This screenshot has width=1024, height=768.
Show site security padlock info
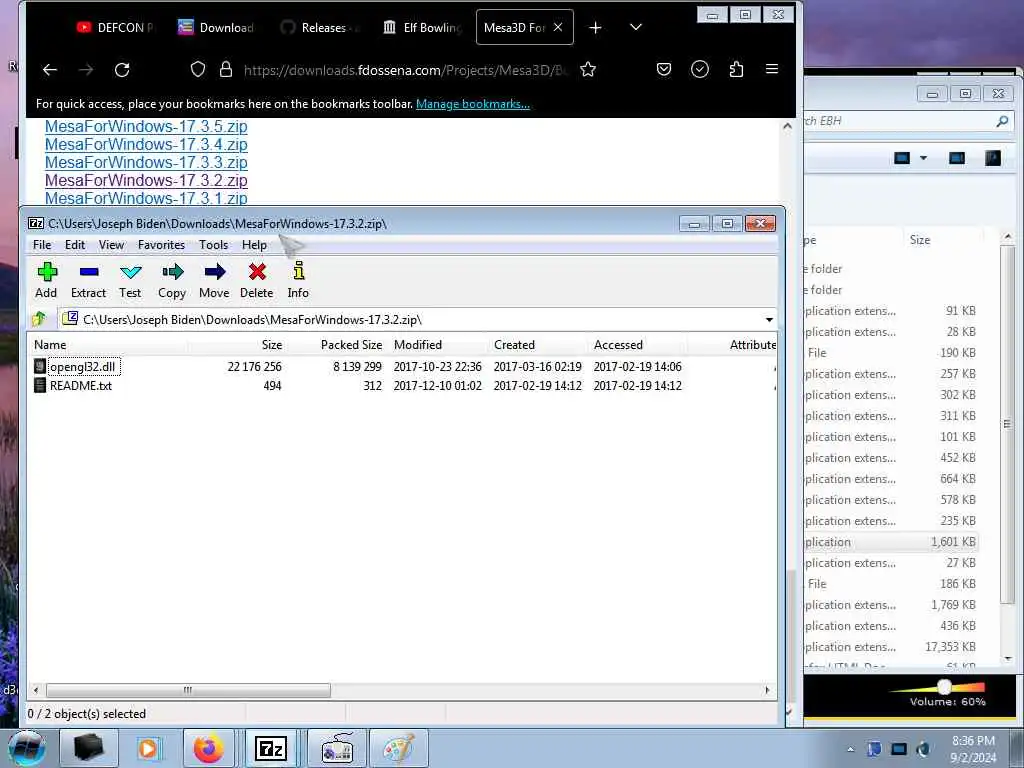point(226,69)
